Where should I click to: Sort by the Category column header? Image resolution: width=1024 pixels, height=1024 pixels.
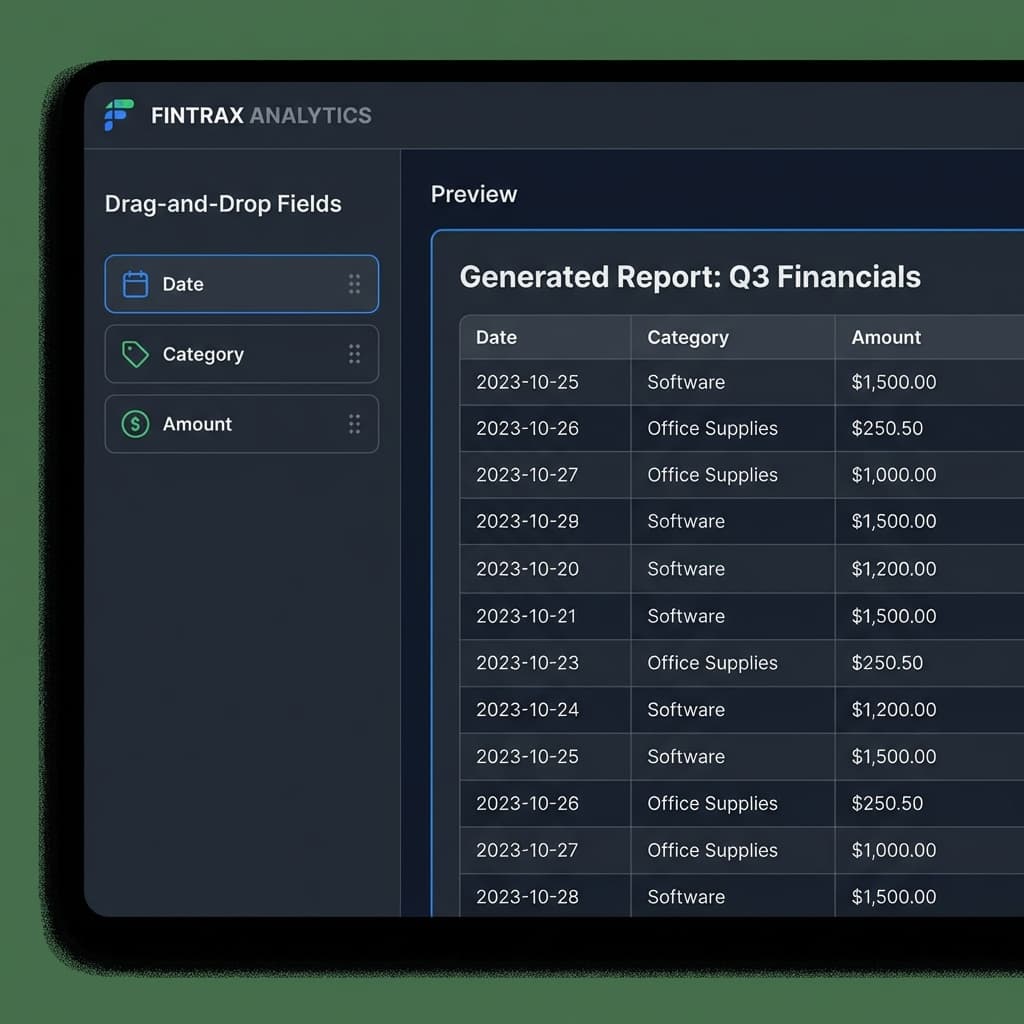[x=688, y=337]
